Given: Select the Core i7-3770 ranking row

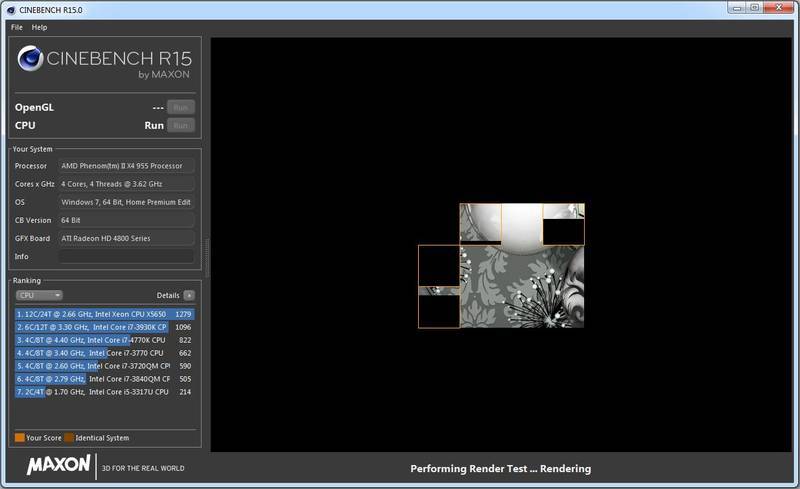Looking at the screenshot, I should pos(105,353).
